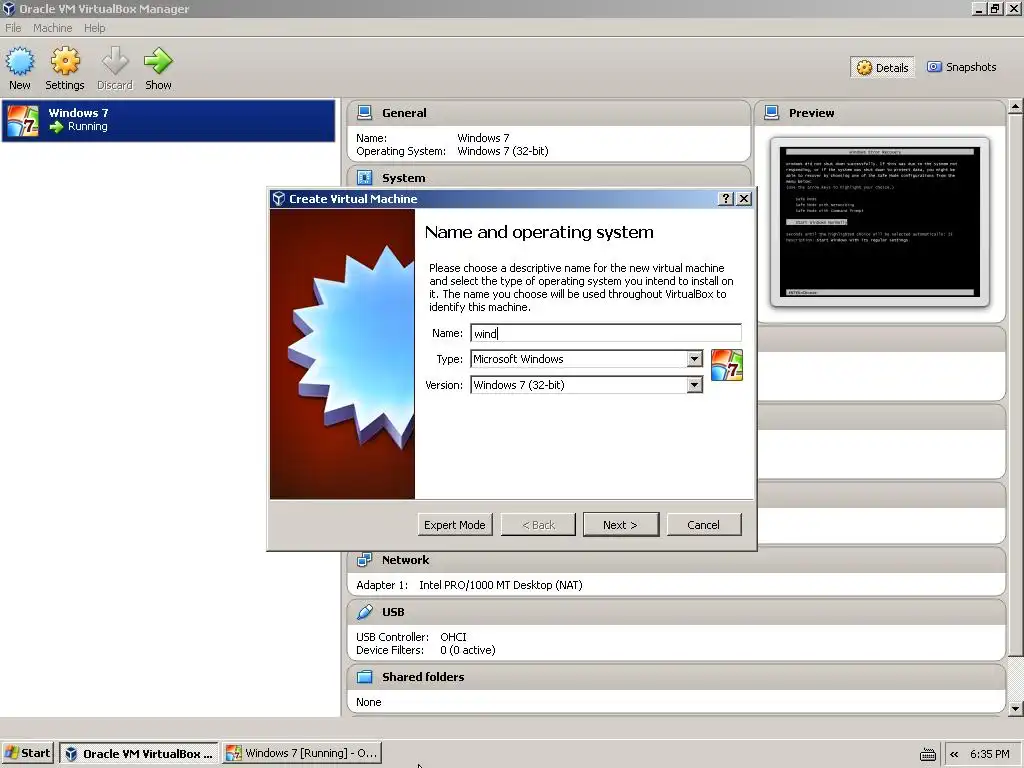Click the Next button in wizard
Viewport: 1024px width, 768px height.
point(620,524)
